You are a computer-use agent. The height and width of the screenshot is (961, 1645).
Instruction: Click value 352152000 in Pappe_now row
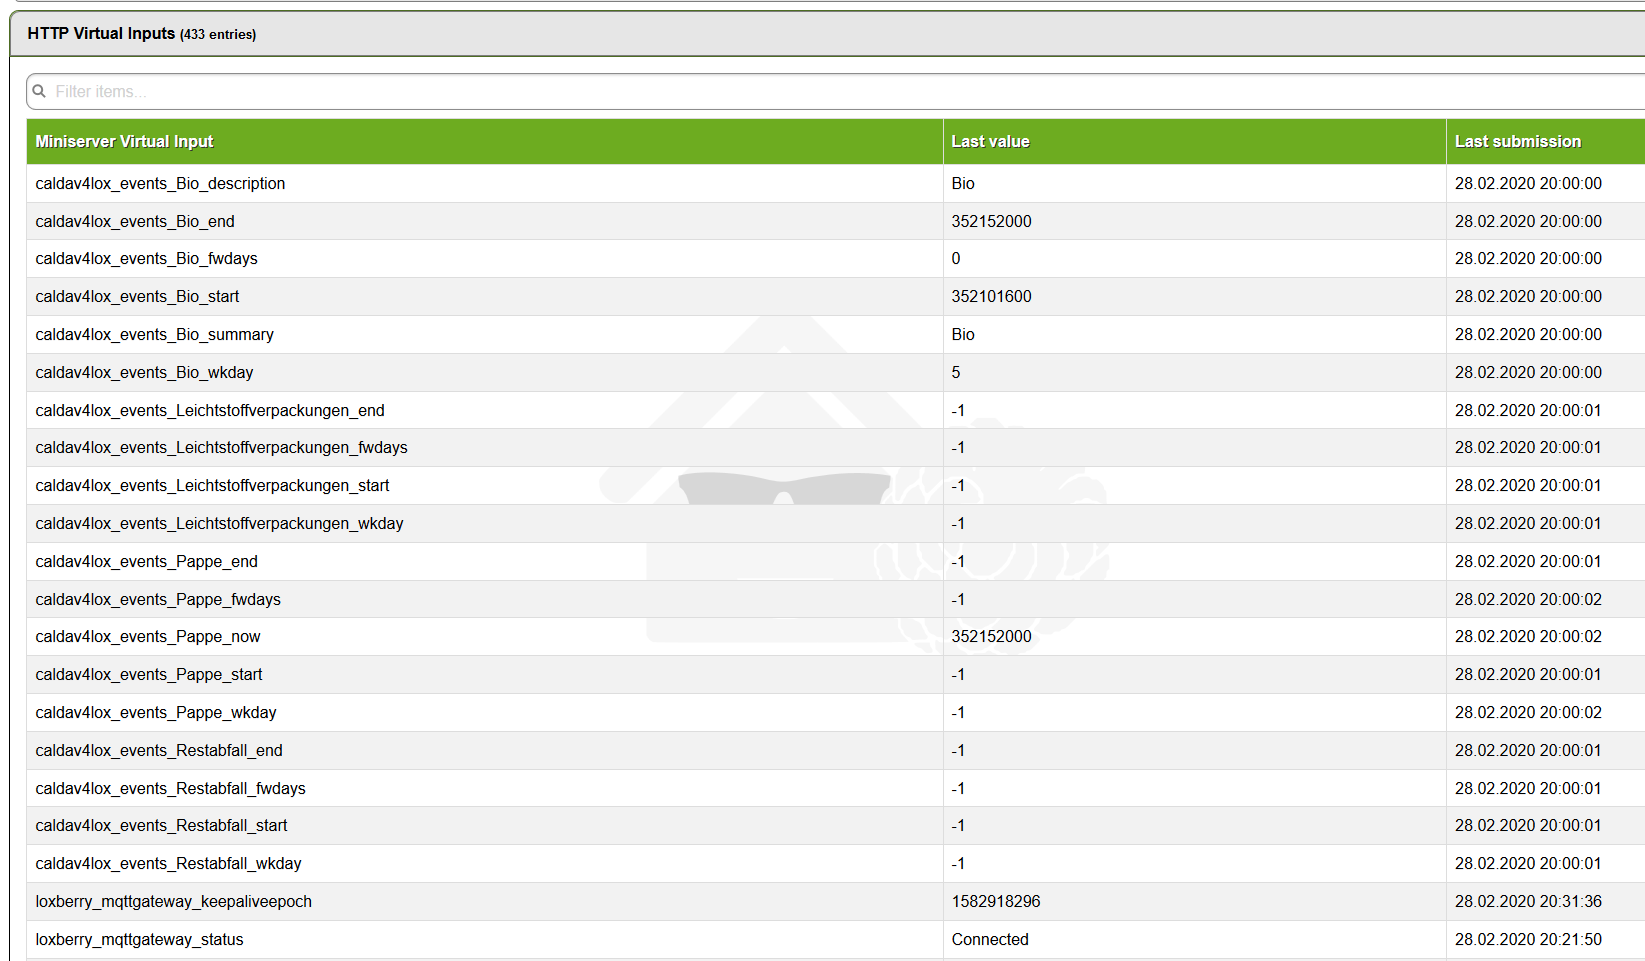[991, 637]
